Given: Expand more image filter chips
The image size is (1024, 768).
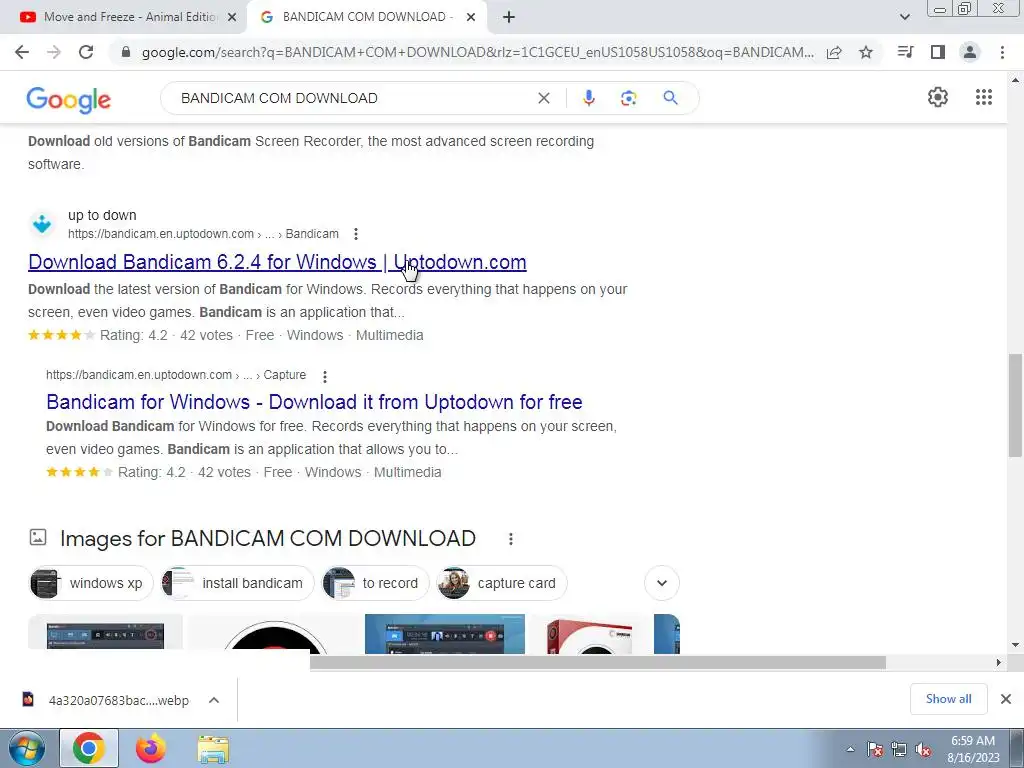Looking at the screenshot, I should (x=662, y=583).
